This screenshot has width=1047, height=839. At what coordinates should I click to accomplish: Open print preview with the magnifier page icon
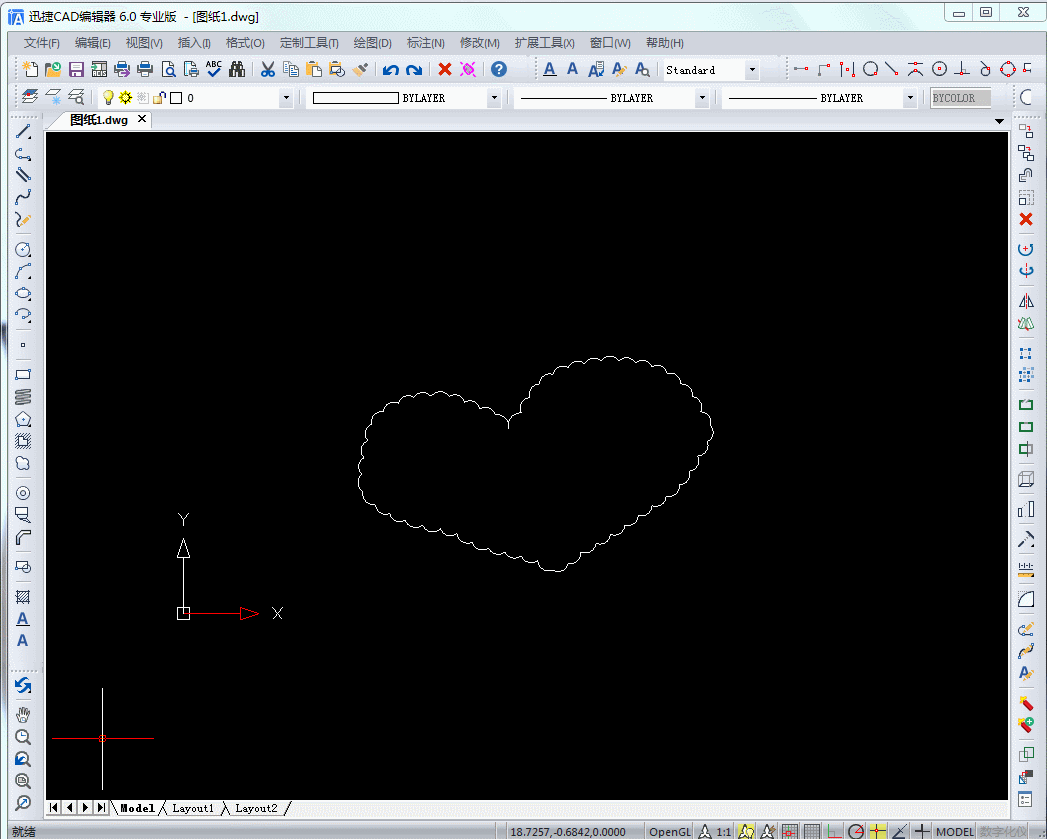[169, 69]
